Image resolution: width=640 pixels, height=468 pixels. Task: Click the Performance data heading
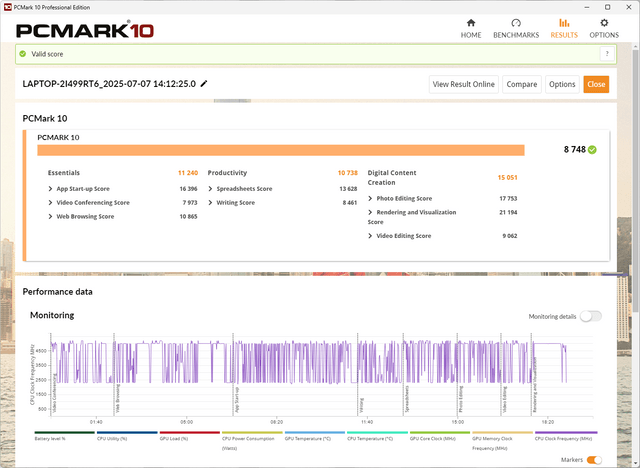pyautogui.click(x=58, y=292)
